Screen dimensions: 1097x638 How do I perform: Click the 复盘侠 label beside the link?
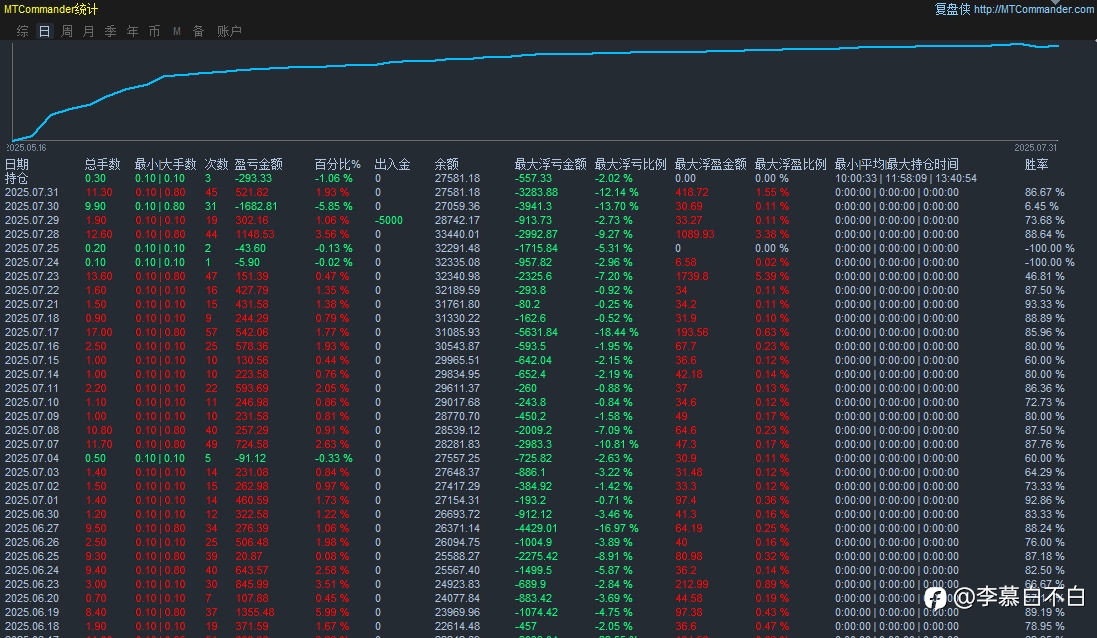tap(952, 9)
